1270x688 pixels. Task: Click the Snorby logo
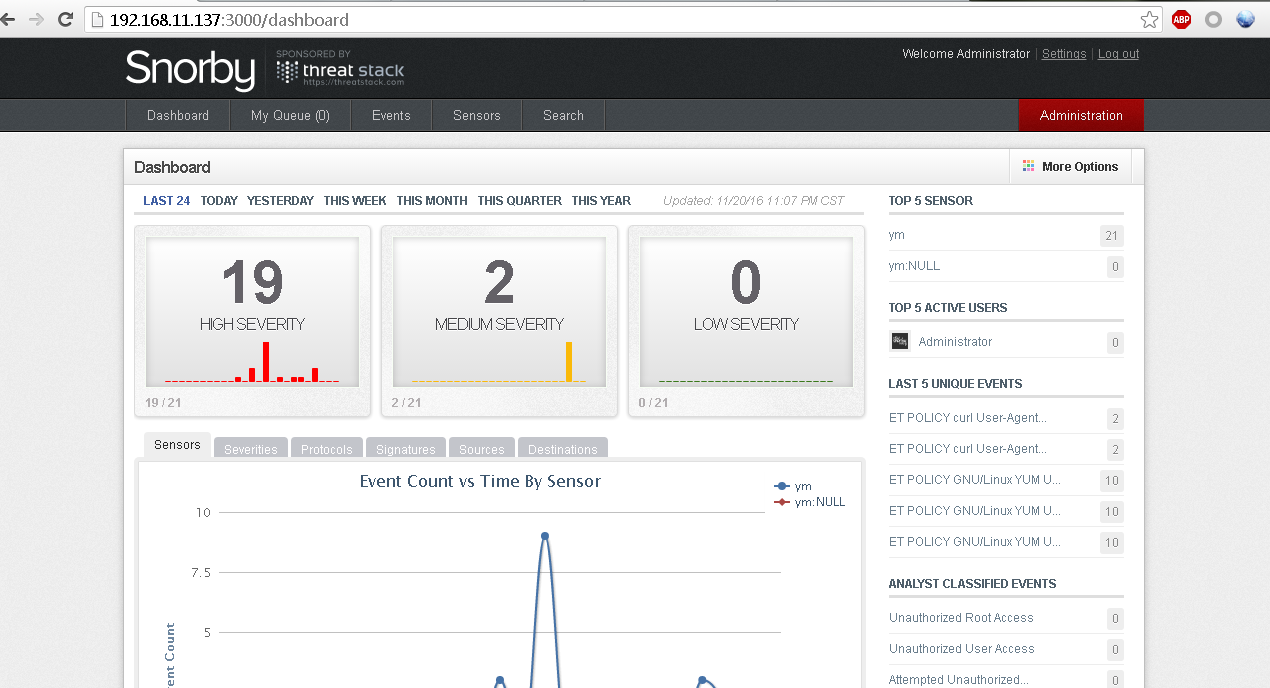(190, 70)
